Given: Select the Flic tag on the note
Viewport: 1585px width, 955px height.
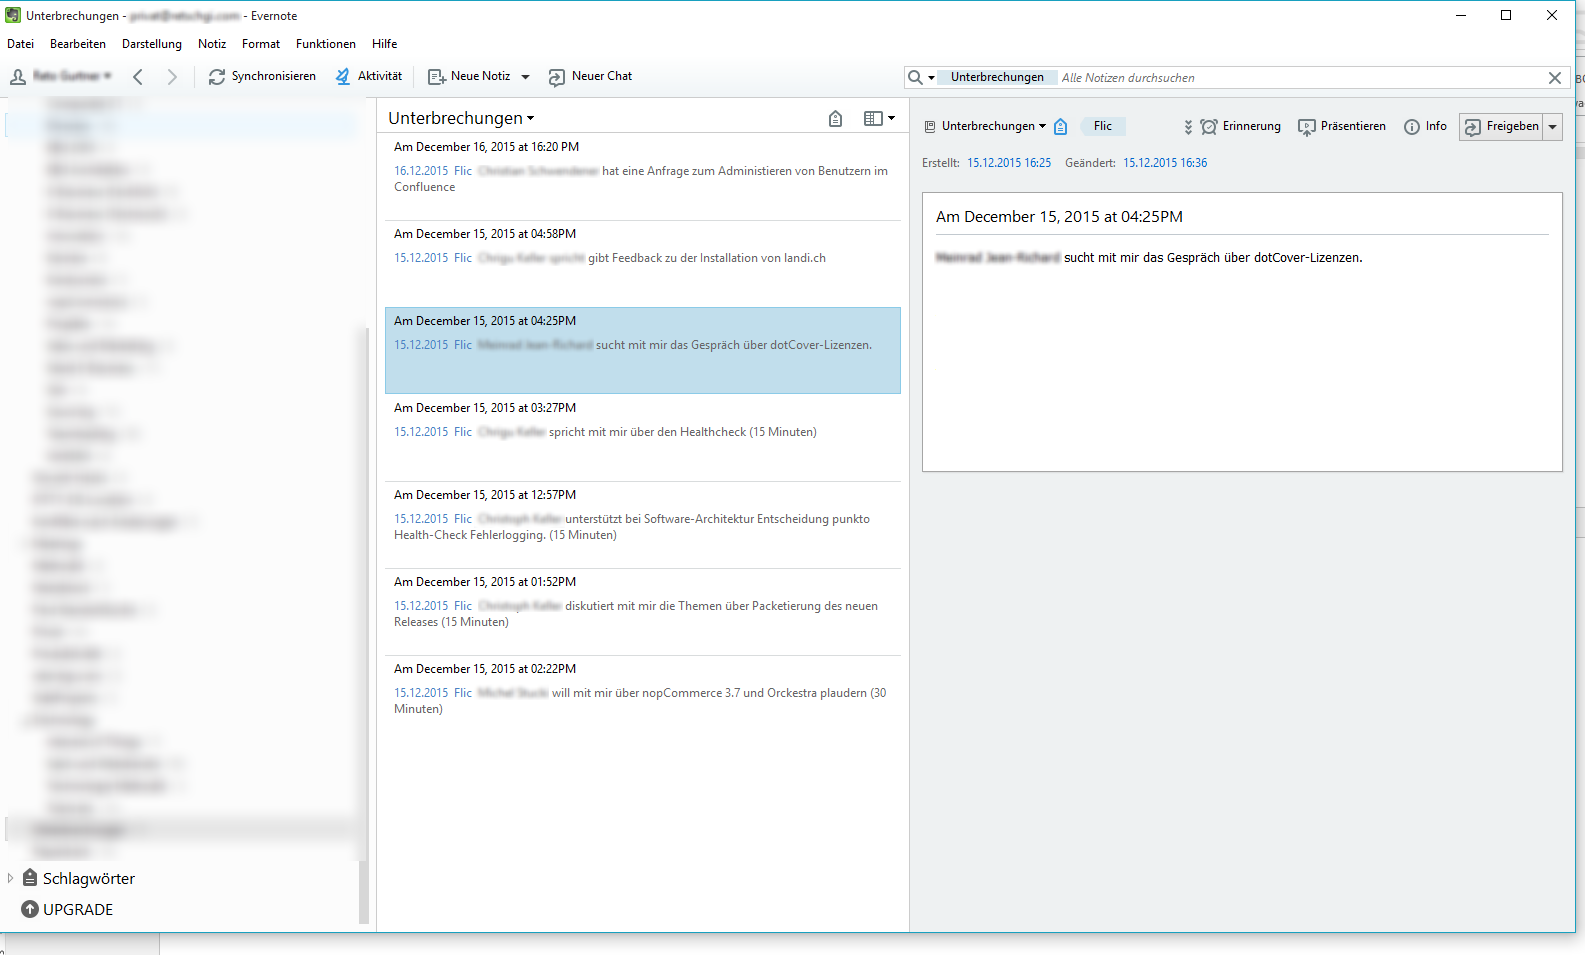Looking at the screenshot, I should pyautogui.click(x=1103, y=127).
